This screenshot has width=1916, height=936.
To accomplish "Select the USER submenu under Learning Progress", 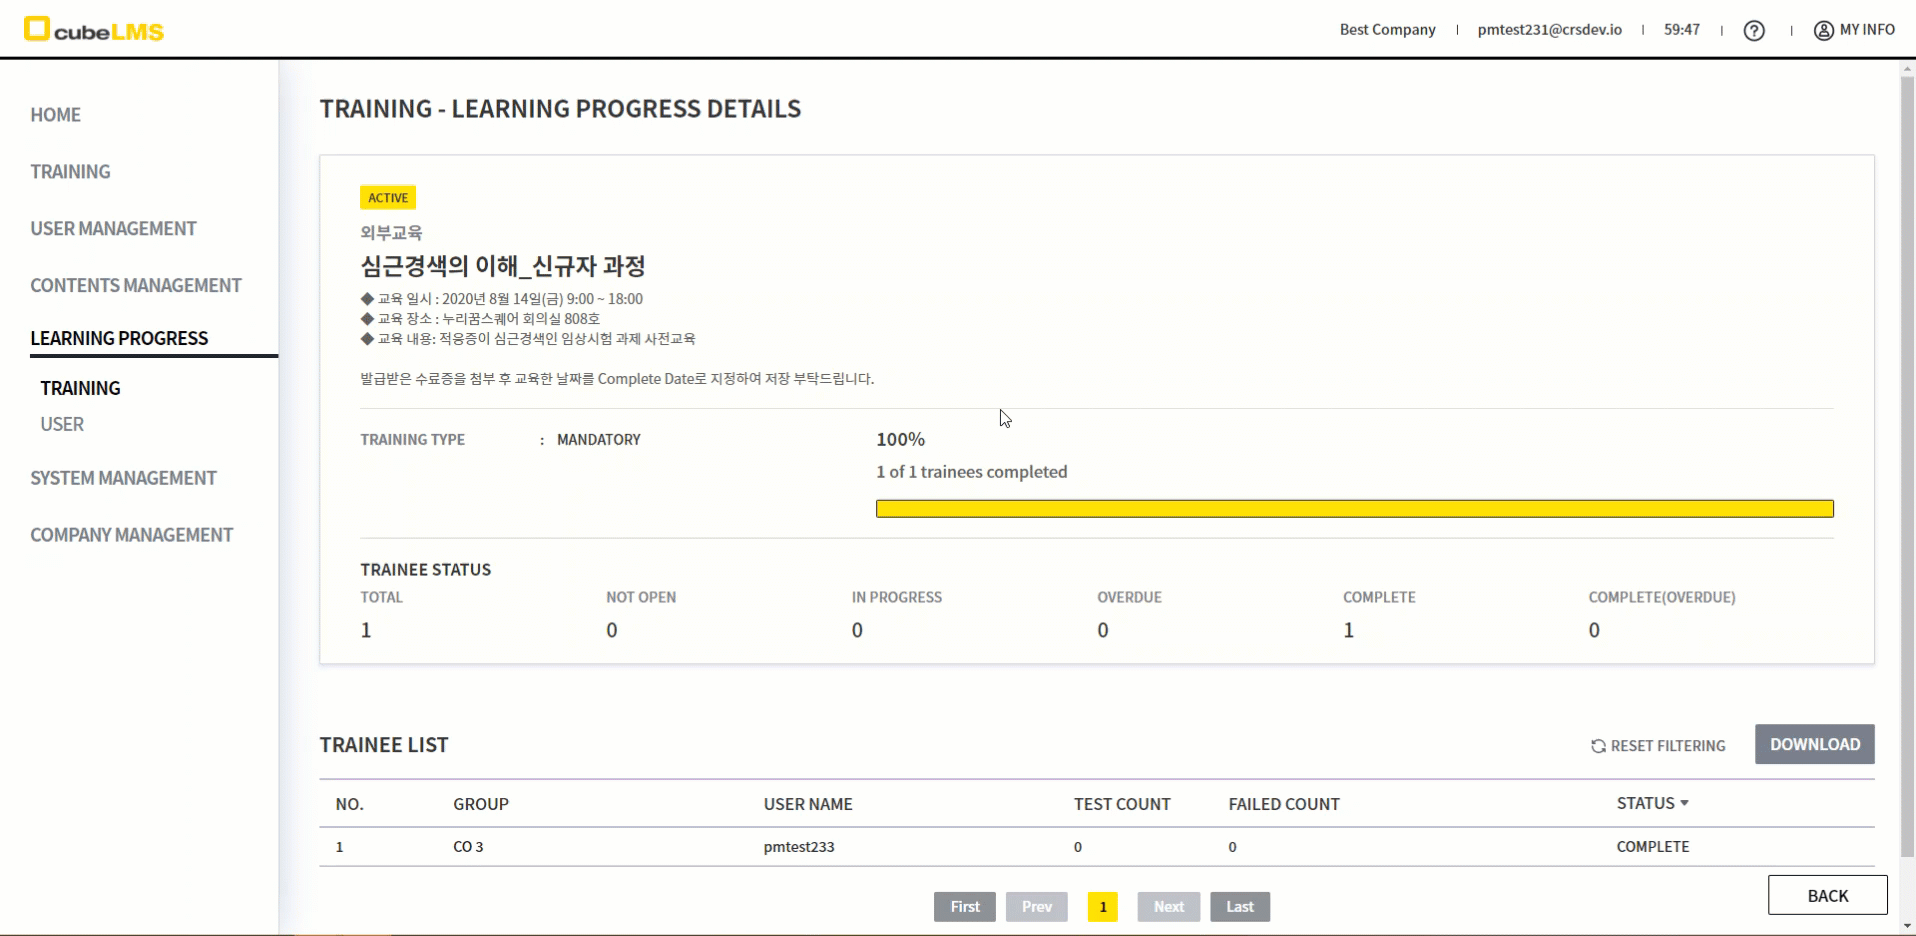I will [x=62, y=424].
